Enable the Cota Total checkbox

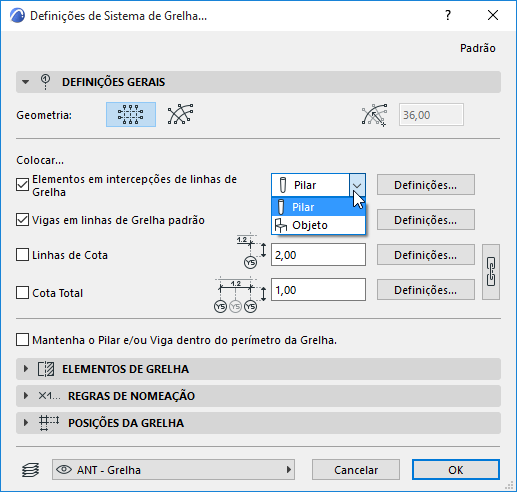pos(22,293)
